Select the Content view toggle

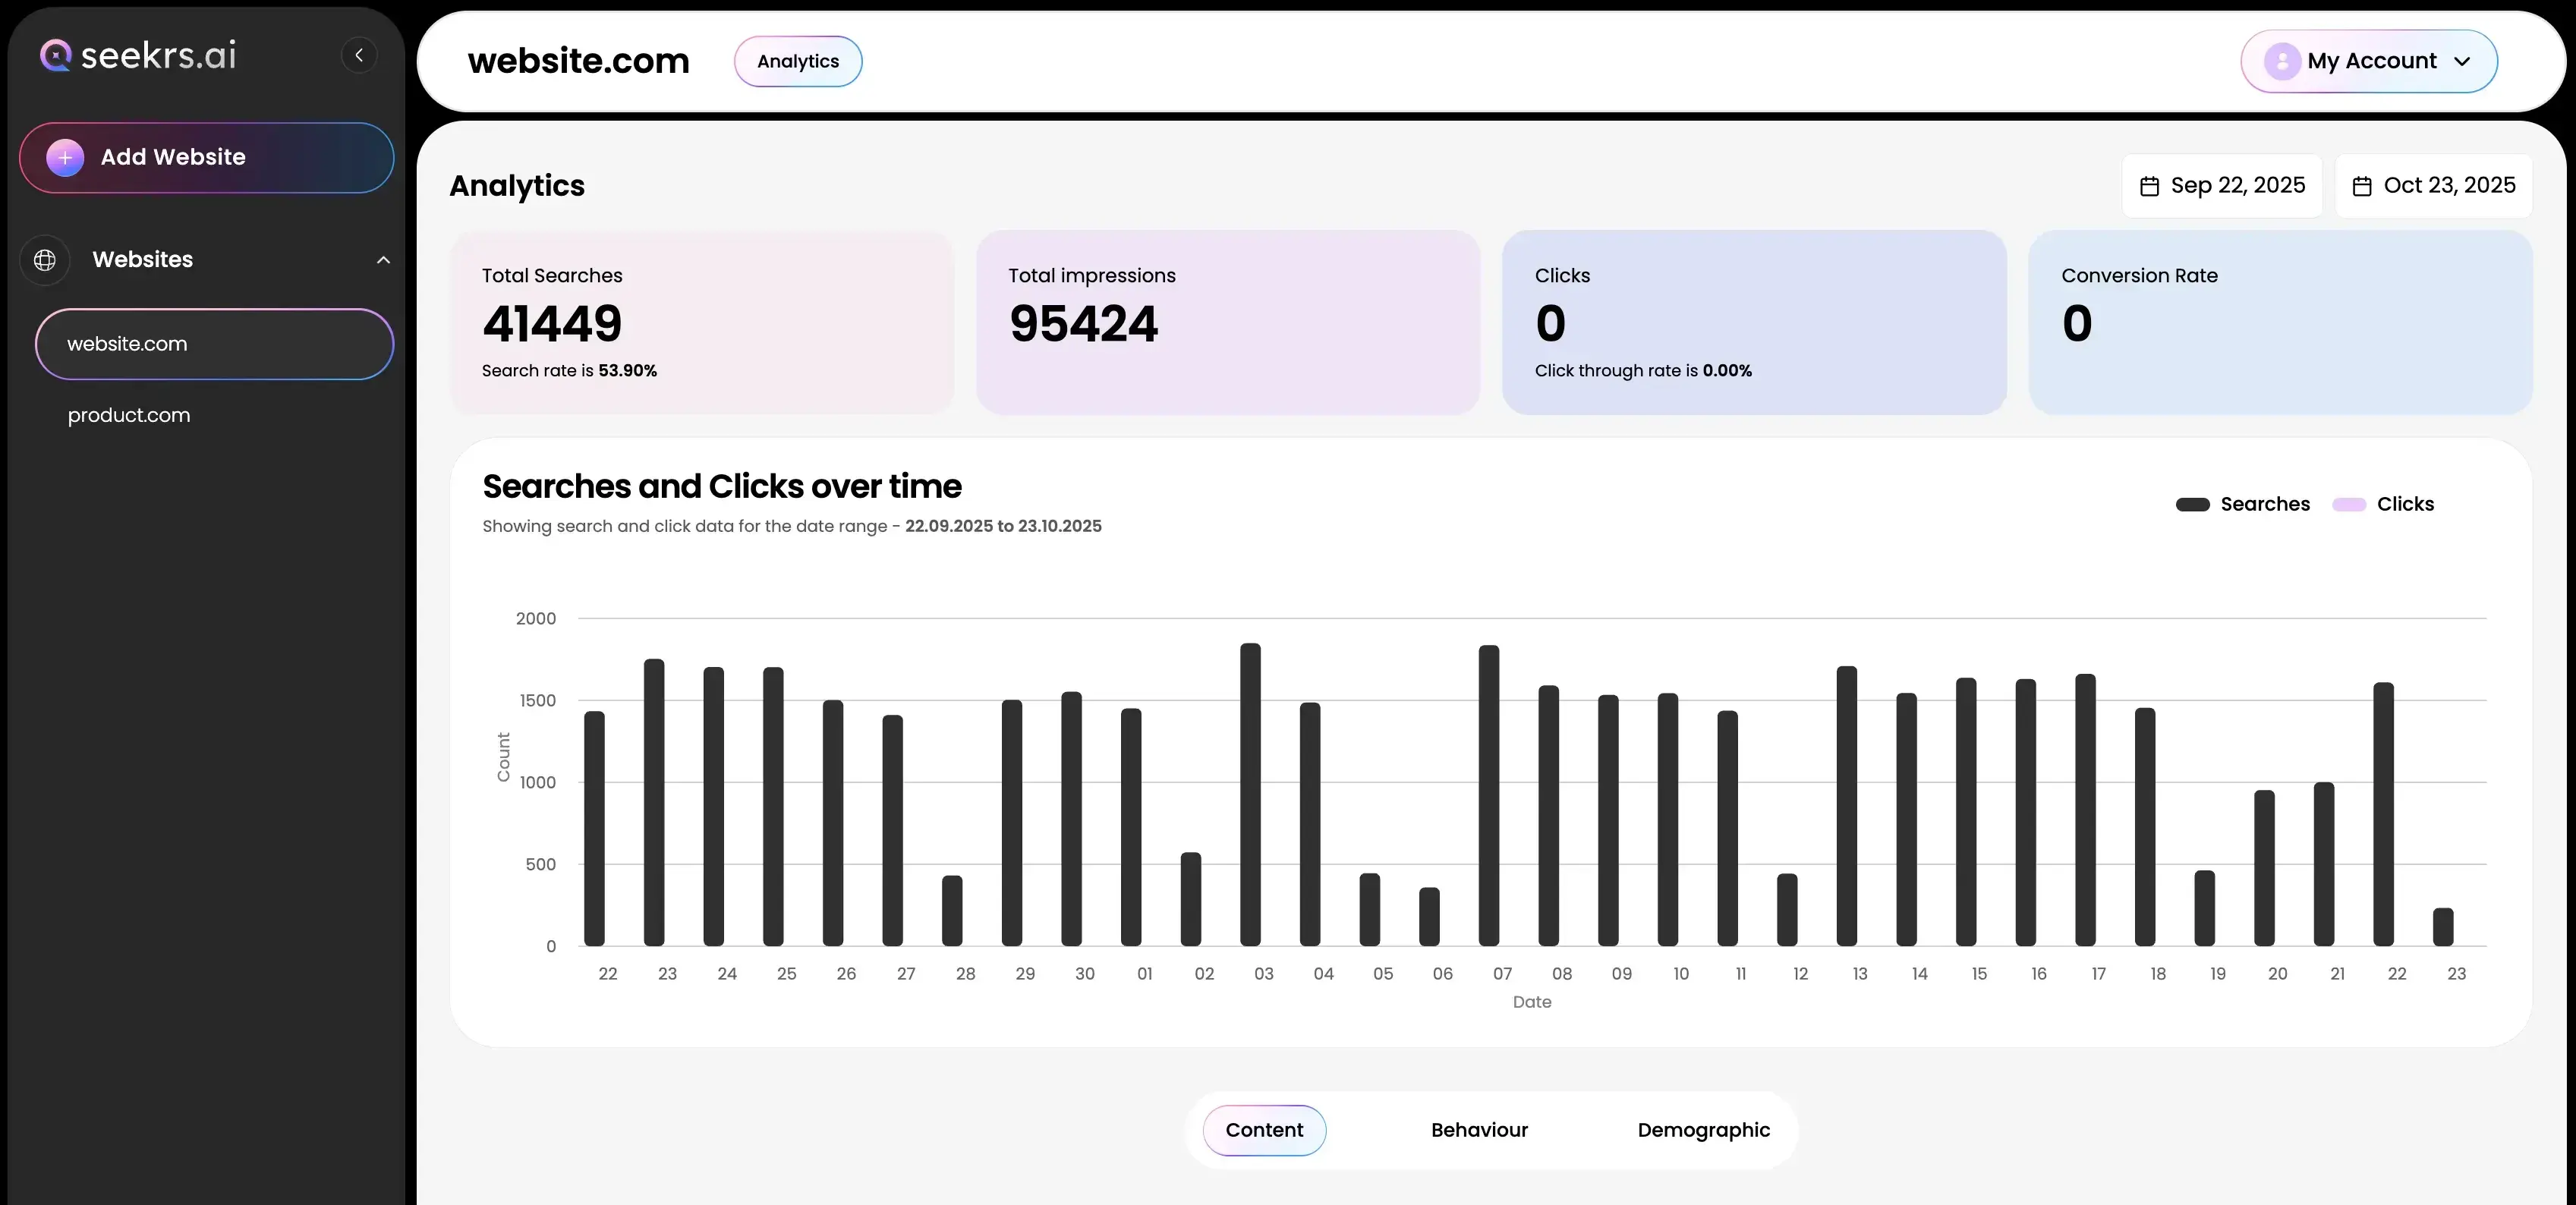(1264, 1130)
